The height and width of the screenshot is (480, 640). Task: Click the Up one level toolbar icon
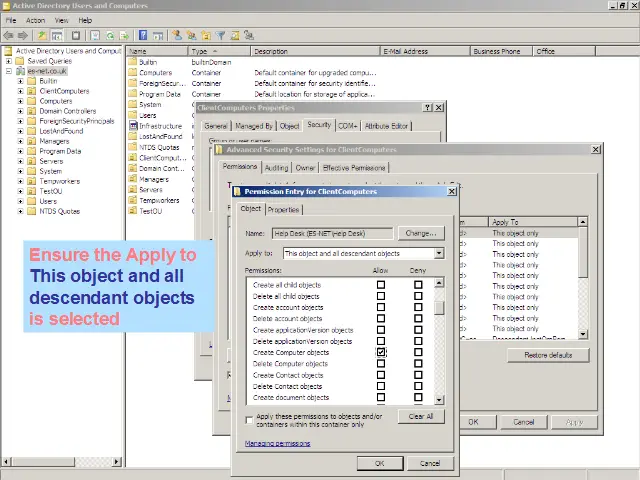tap(41, 35)
